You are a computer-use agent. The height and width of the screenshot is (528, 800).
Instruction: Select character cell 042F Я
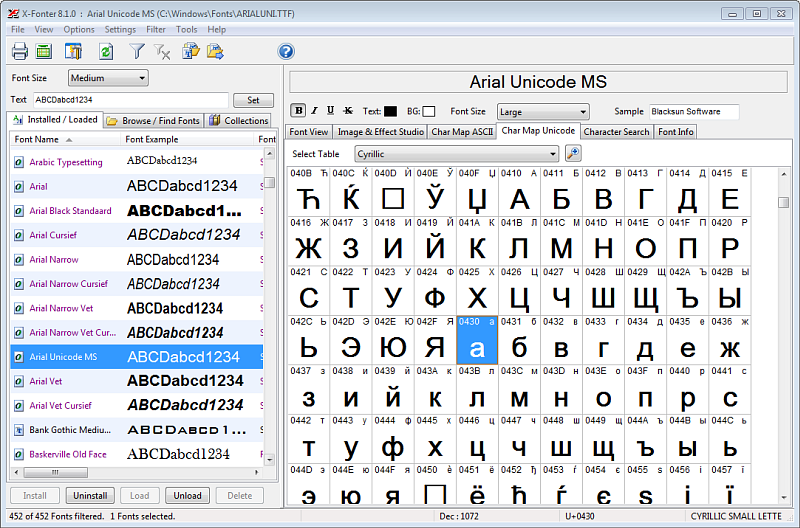(x=435, y=340)
